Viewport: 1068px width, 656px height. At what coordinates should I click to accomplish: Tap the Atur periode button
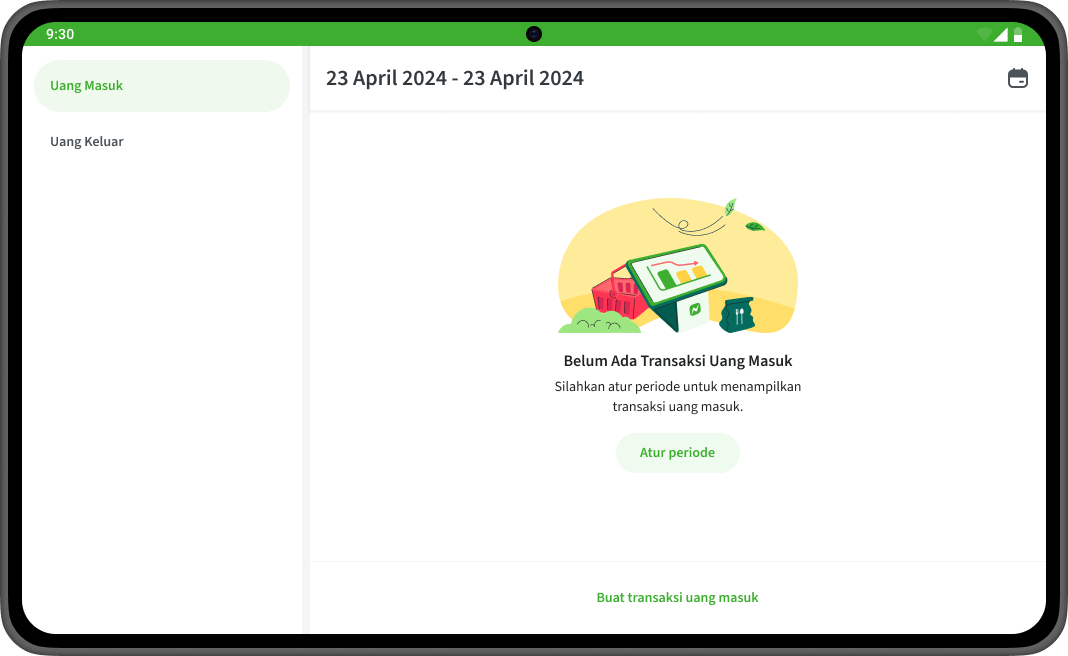click(678, 453)
